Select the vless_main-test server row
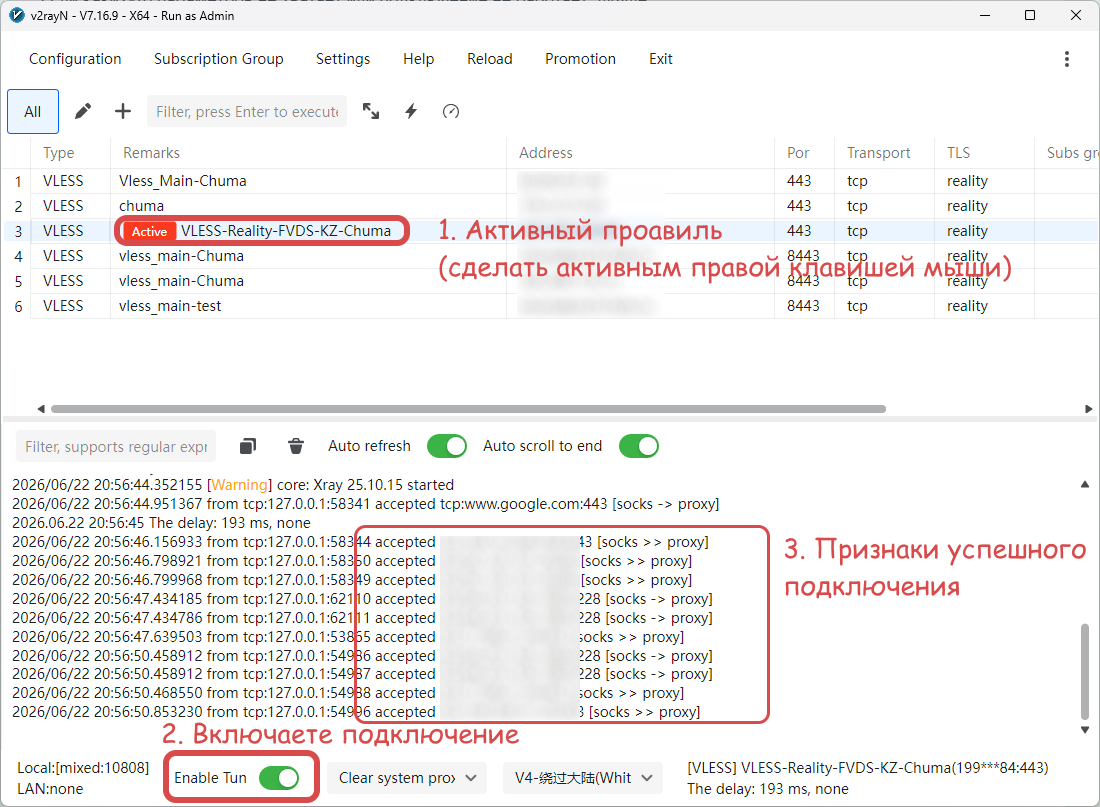 tap(550, 306)
